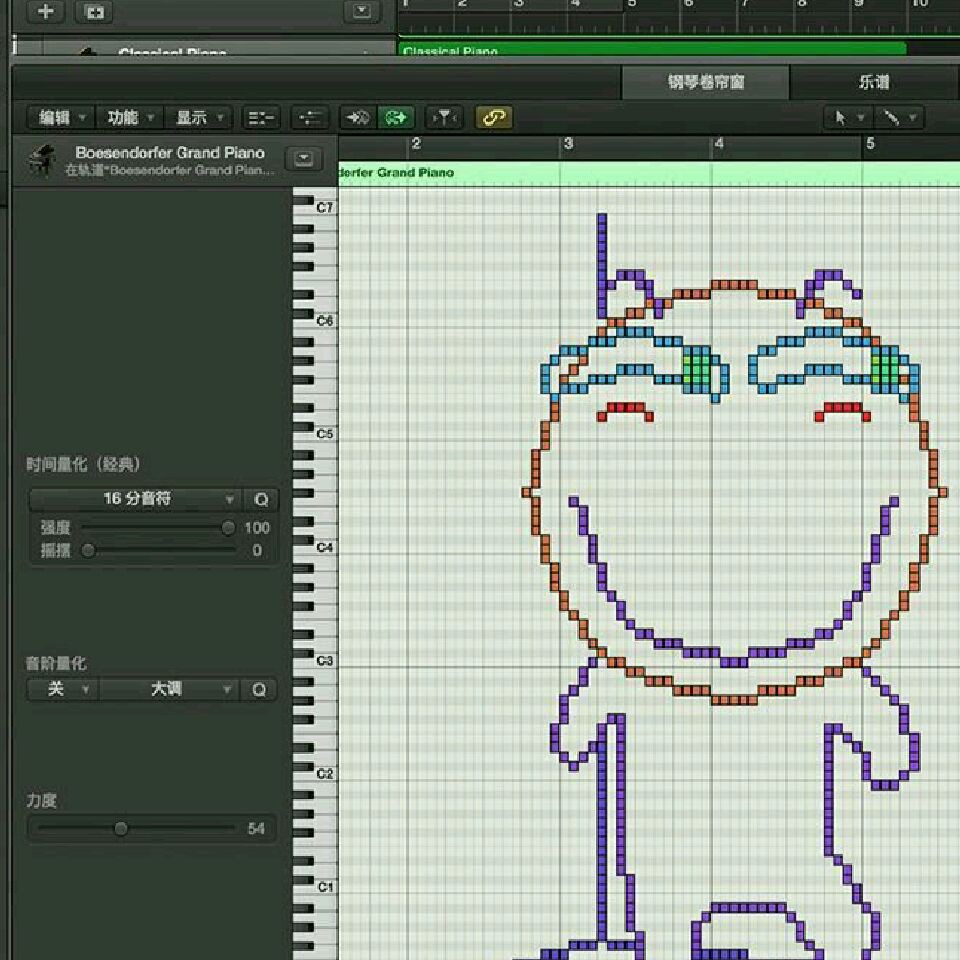Open the 编辑 menu
The image size is (960, 960).
click(x=59, y=118)
